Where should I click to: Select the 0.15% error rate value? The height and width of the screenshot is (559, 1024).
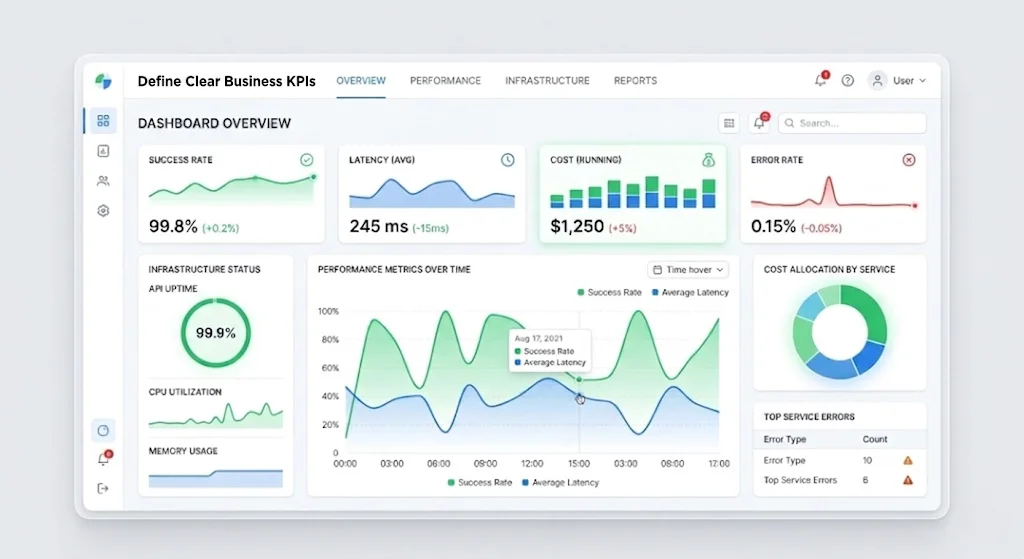(773, 227)
